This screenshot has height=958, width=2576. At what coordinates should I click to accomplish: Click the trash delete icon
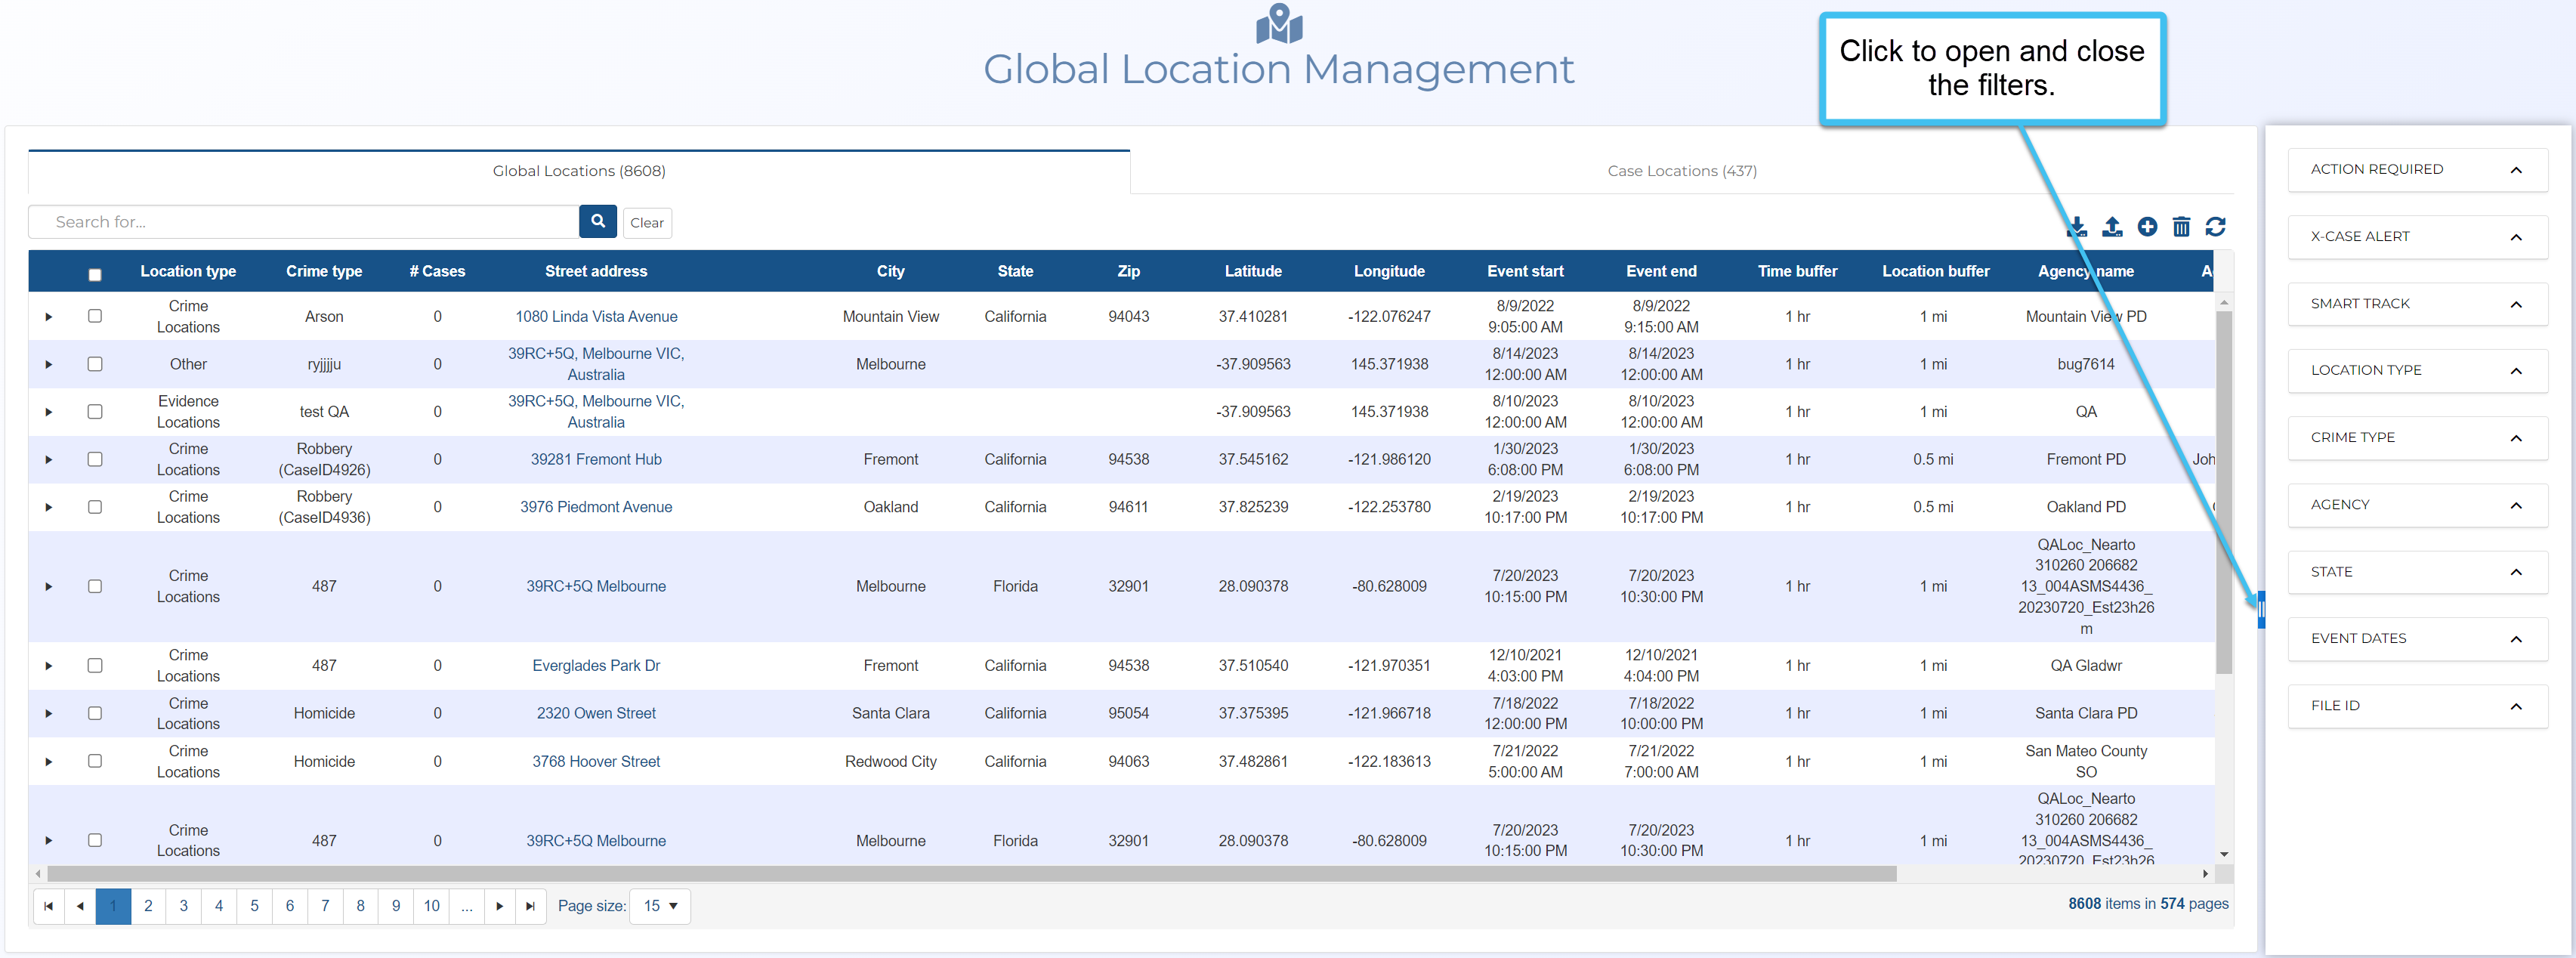point(2181,227)
